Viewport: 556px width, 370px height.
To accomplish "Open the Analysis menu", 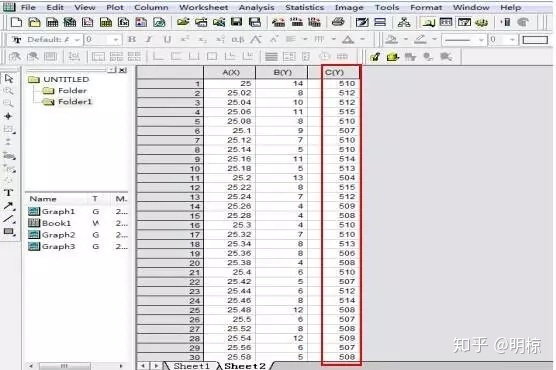I will [x=256, y=7].
